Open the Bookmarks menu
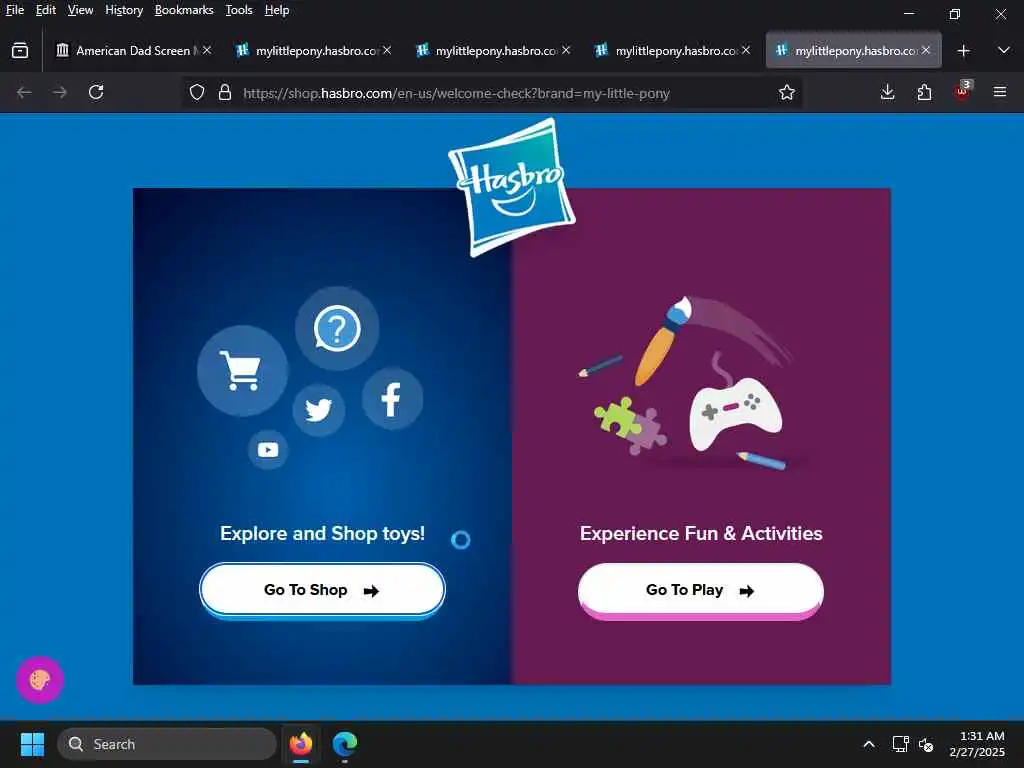1024x768 pixels. tap(184, 10)
